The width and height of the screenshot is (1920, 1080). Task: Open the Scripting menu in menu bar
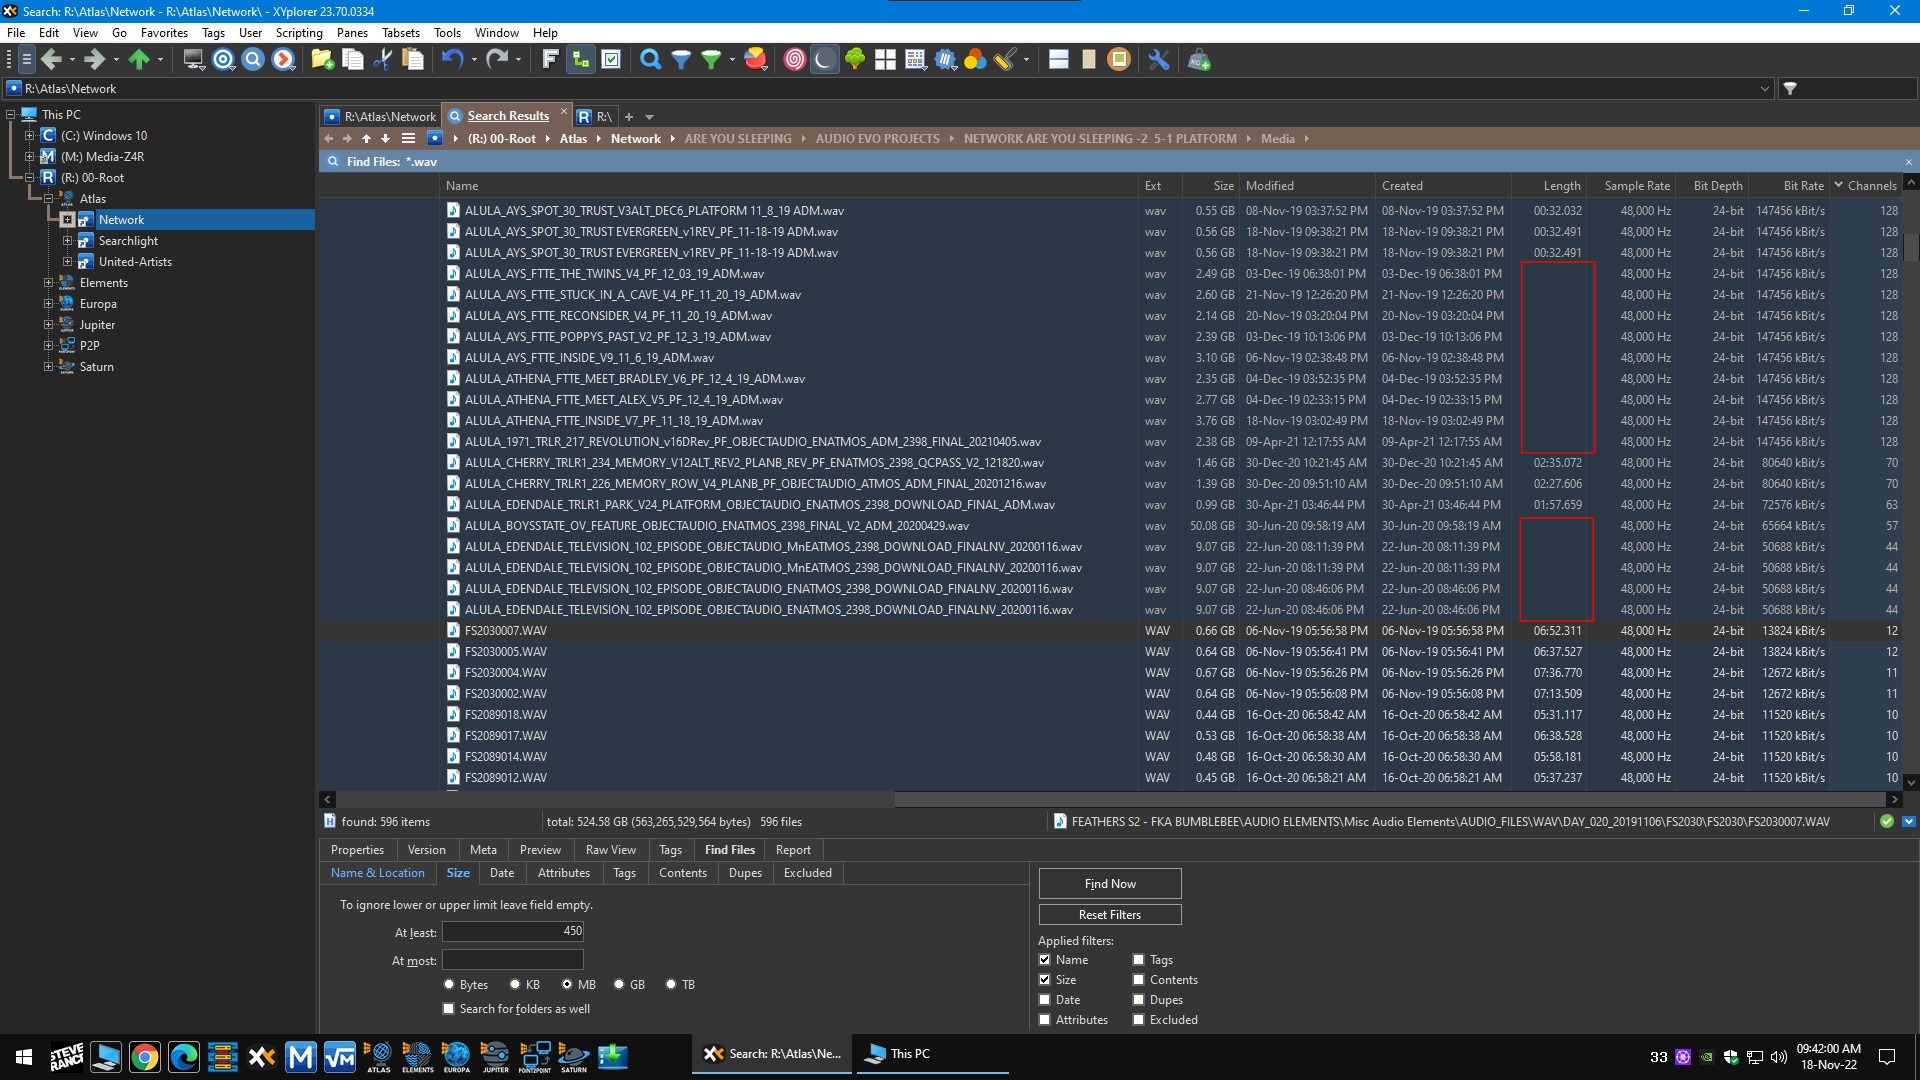click(295, 32)
